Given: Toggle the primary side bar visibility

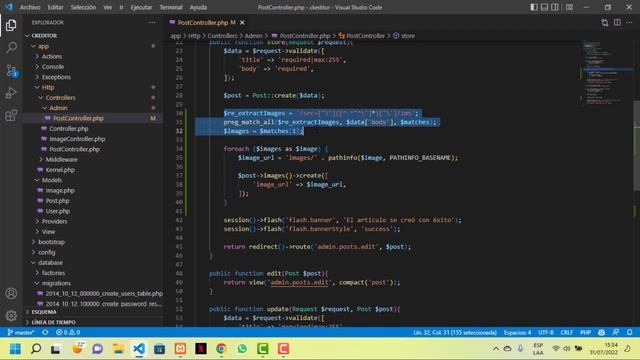Looking at the screenshot, I should [x=534, y=7].
